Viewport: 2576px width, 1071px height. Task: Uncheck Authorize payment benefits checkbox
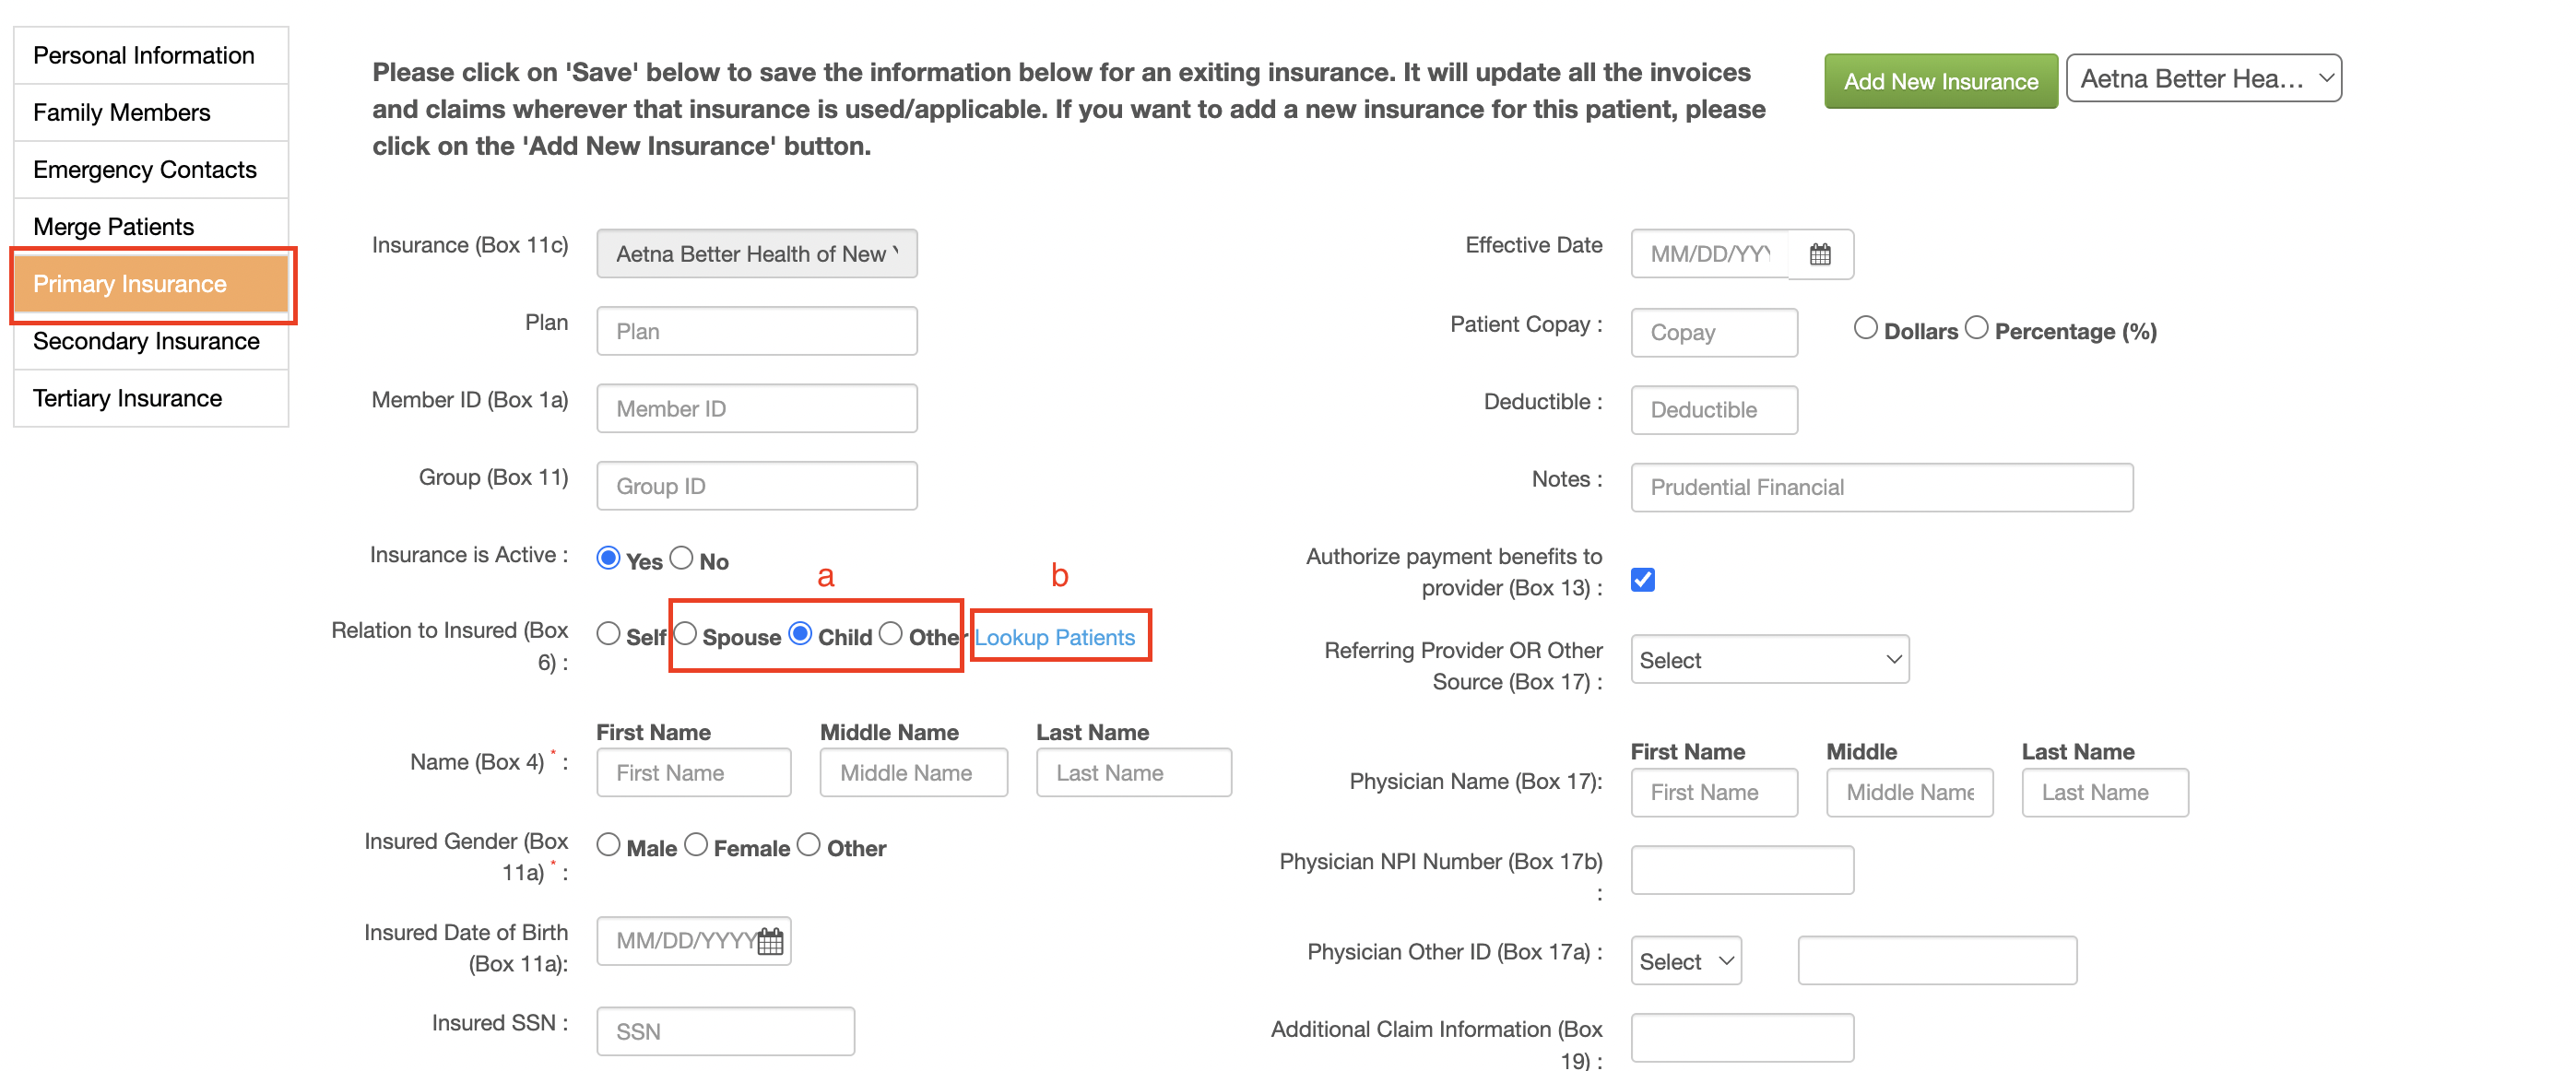click(1642, 580)
